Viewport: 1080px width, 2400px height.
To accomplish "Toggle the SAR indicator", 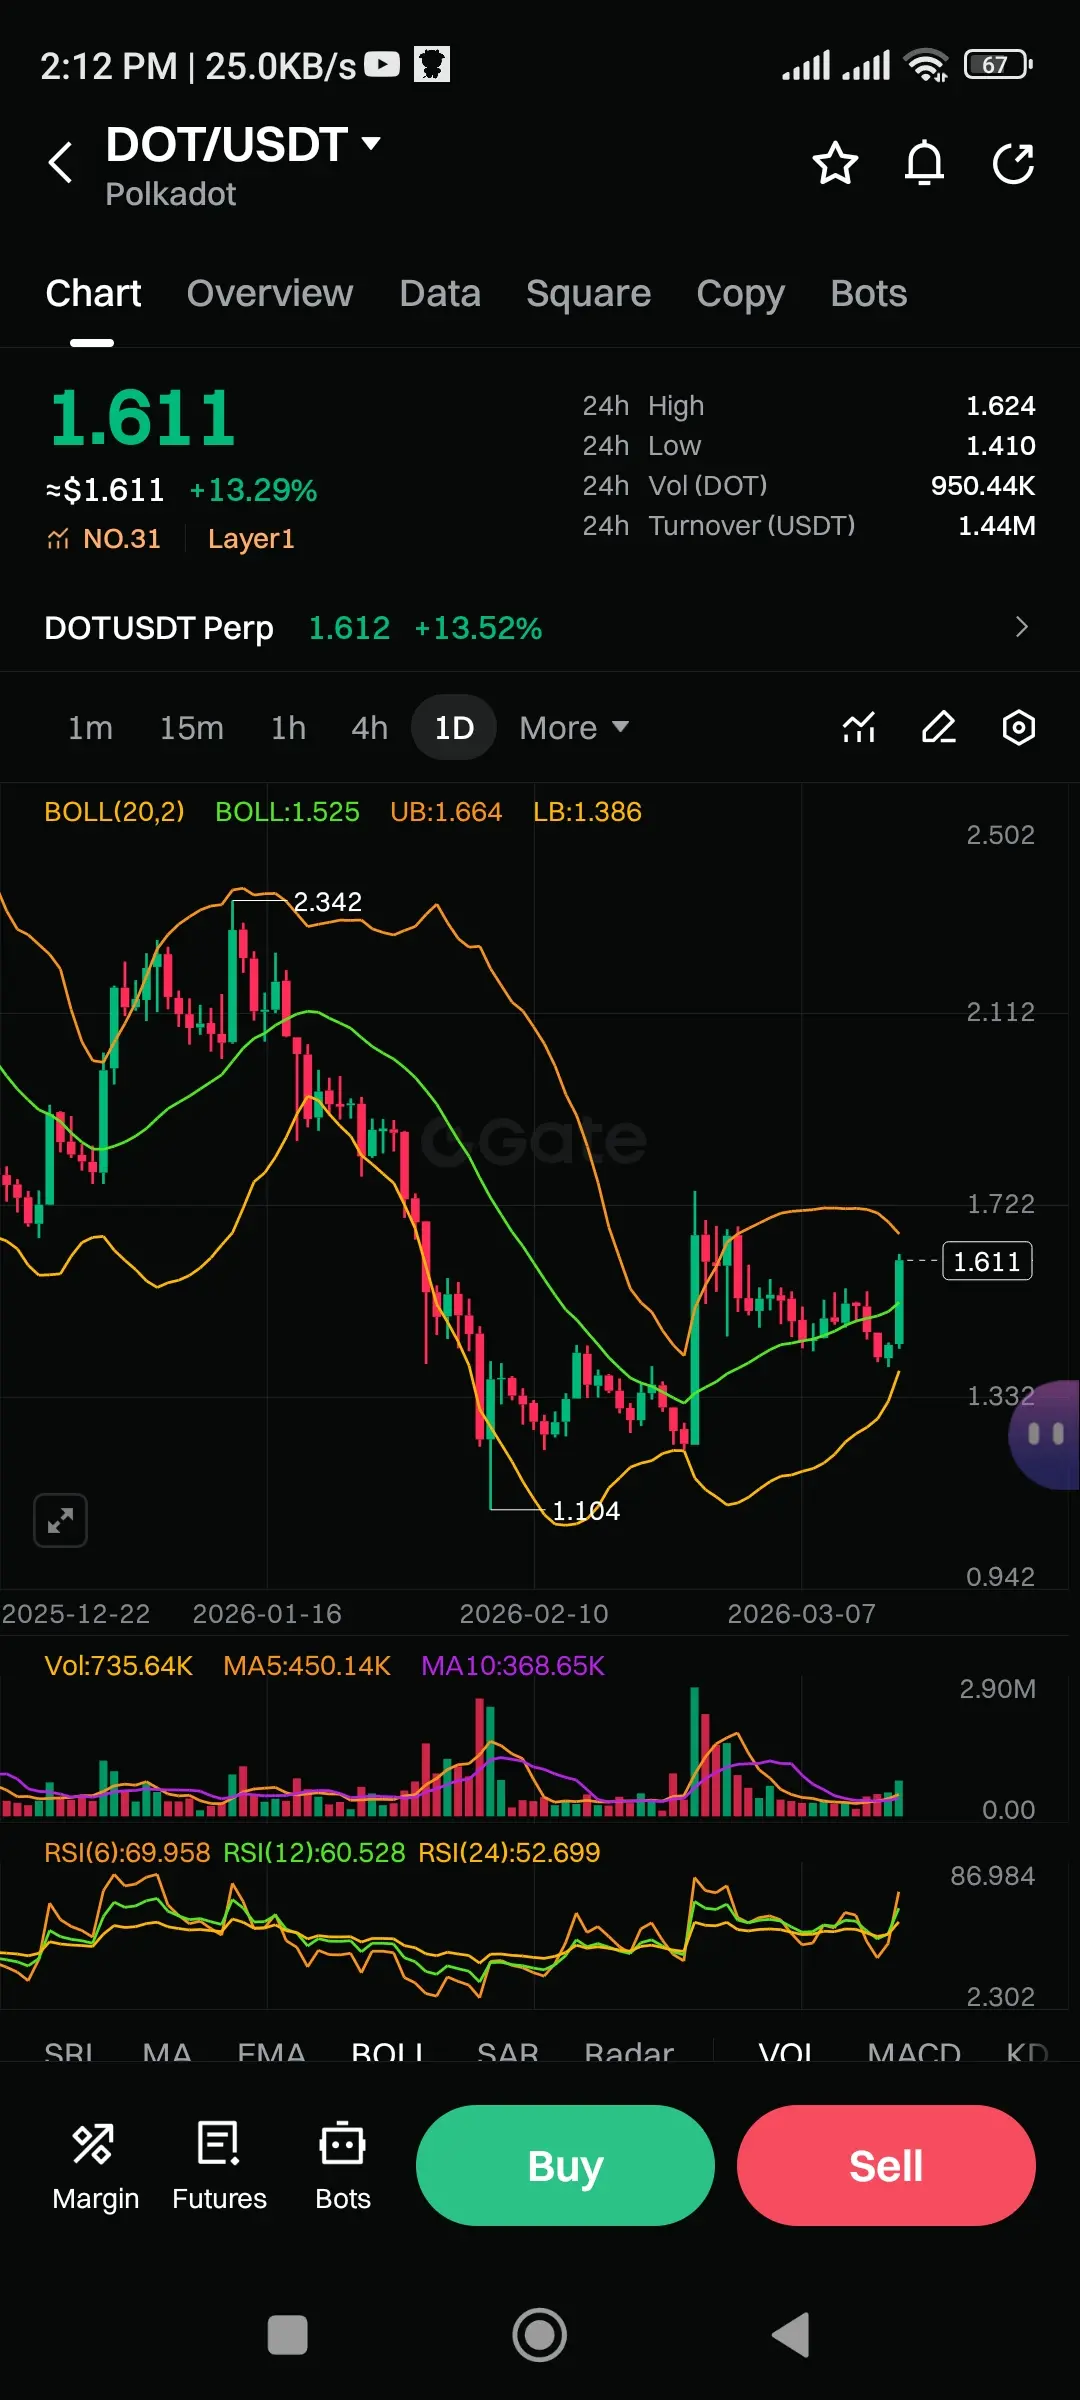I will click(x=508, y=2054).
